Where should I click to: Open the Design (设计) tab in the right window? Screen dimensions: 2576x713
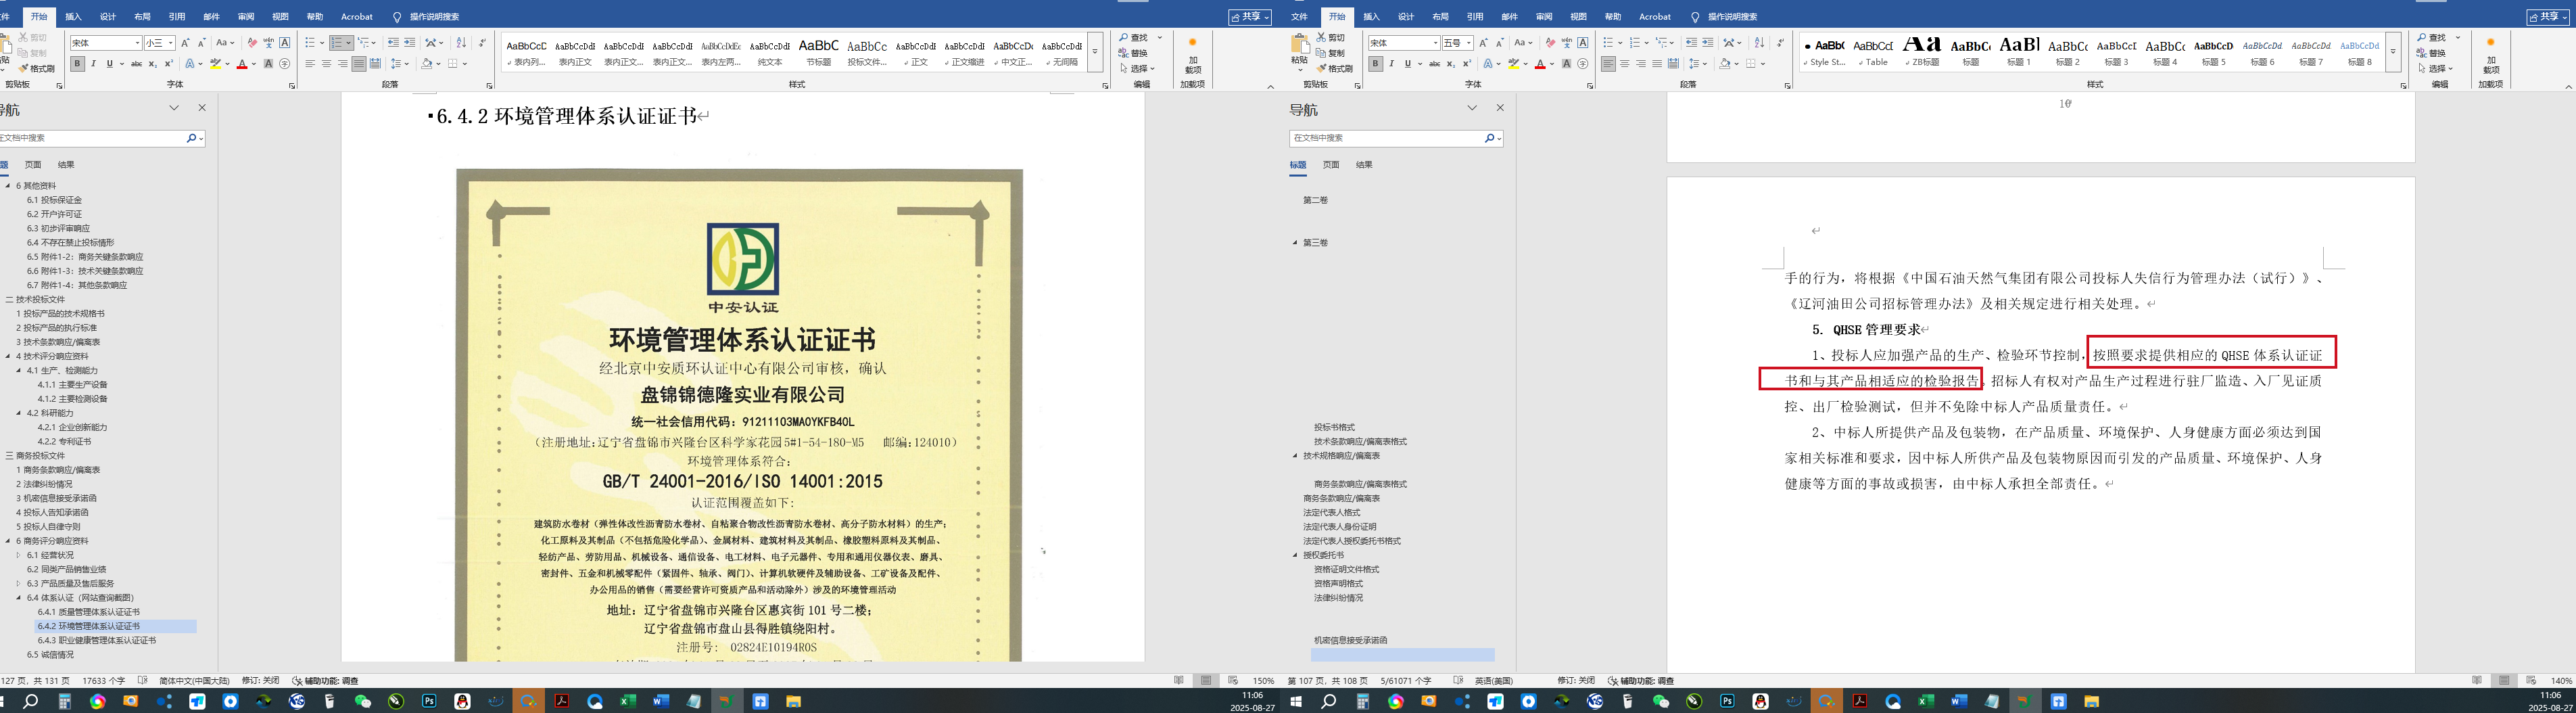pyautogui.click(x=1406, y=17)
